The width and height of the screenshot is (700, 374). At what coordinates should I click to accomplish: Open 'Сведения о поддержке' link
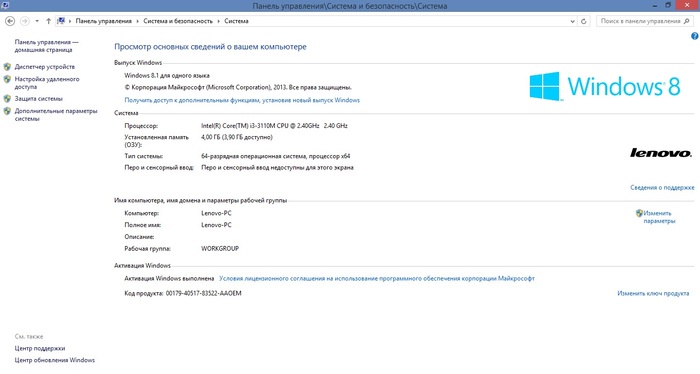tap(662, 187)
